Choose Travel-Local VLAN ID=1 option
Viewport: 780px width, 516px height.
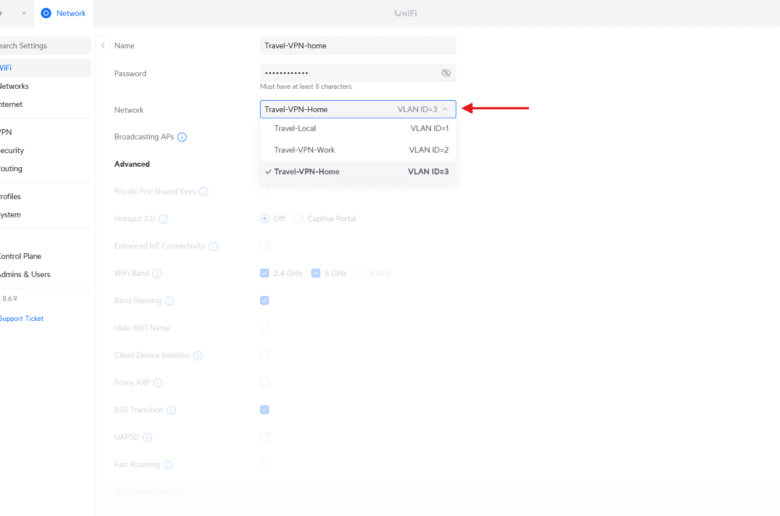click(x=358, y=128)
